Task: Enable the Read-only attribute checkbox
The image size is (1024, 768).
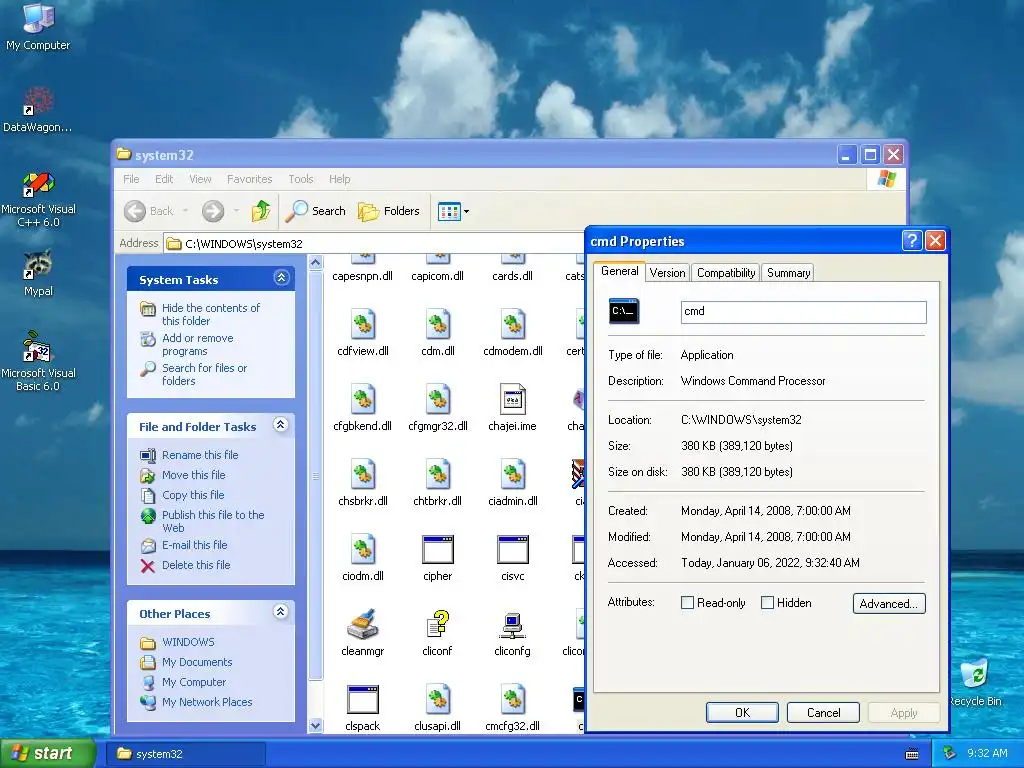Action: (687, 603)
